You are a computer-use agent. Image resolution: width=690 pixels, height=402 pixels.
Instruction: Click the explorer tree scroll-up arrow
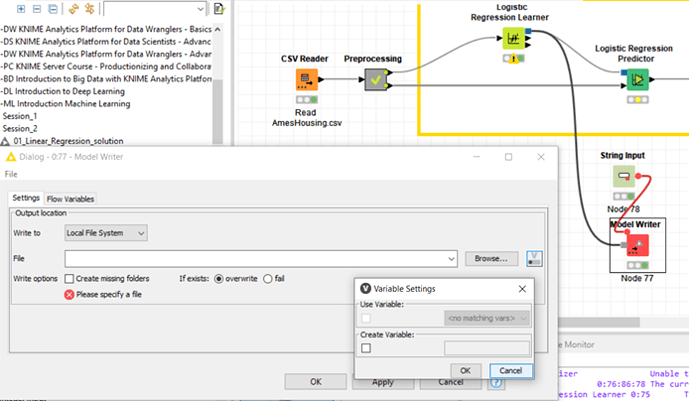[x=217, y=29]
